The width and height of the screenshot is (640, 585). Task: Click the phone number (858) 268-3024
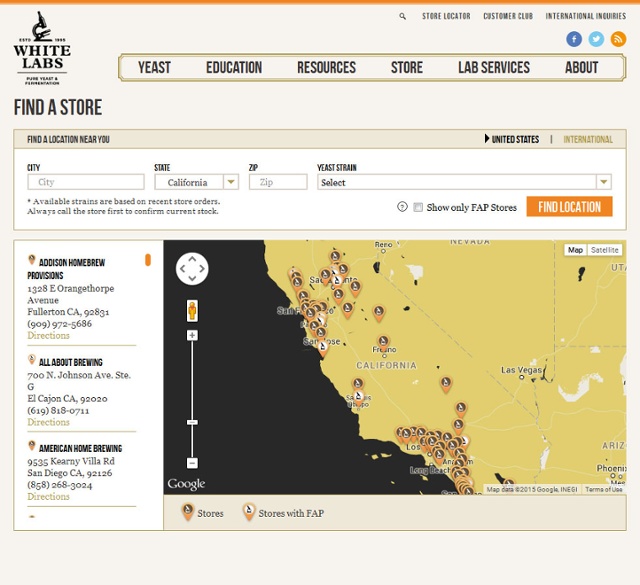click(60, 485)
